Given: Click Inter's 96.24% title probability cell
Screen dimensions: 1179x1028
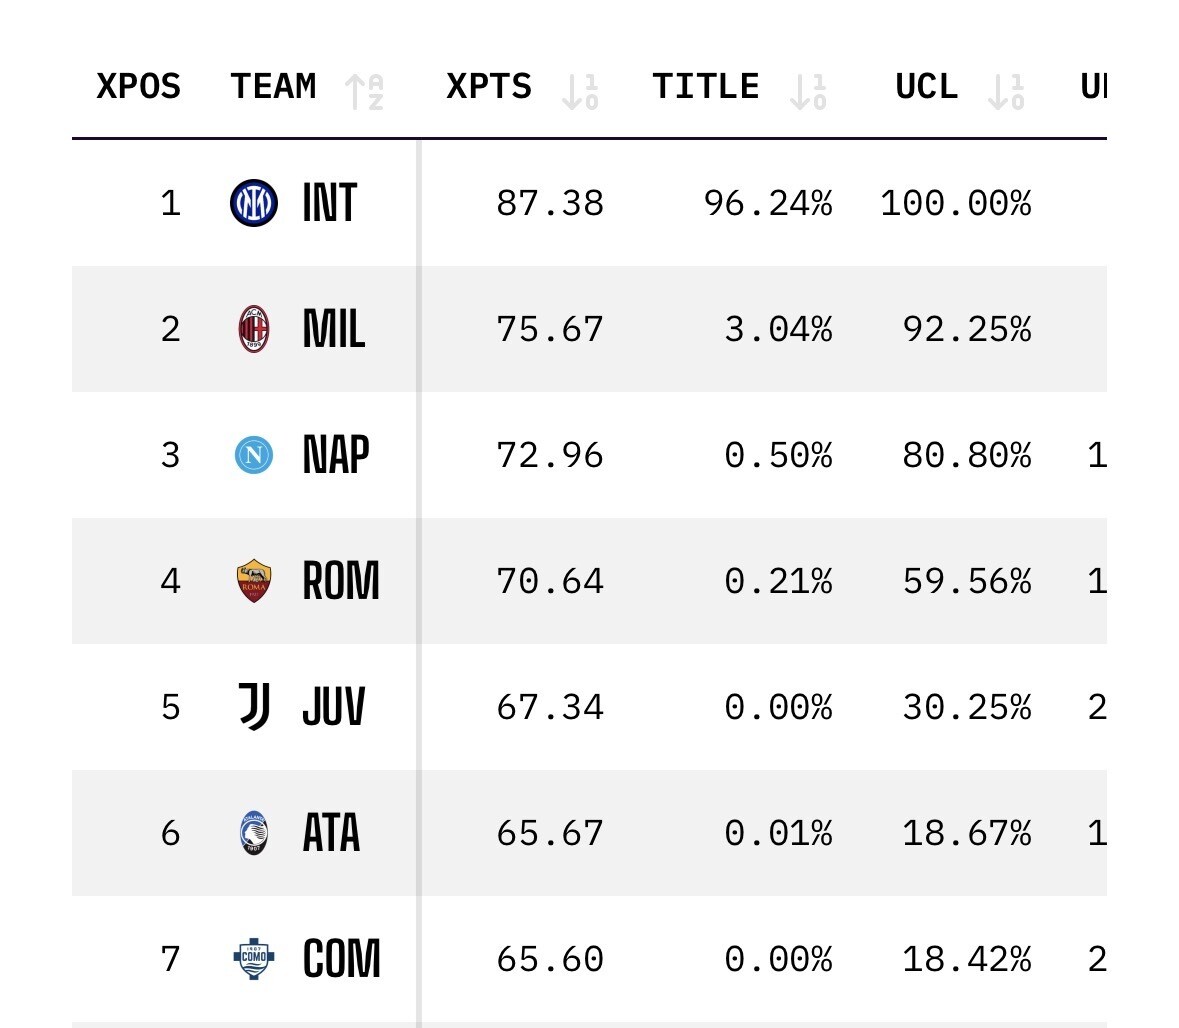Looking at the screenshot, I should (767, 204).
